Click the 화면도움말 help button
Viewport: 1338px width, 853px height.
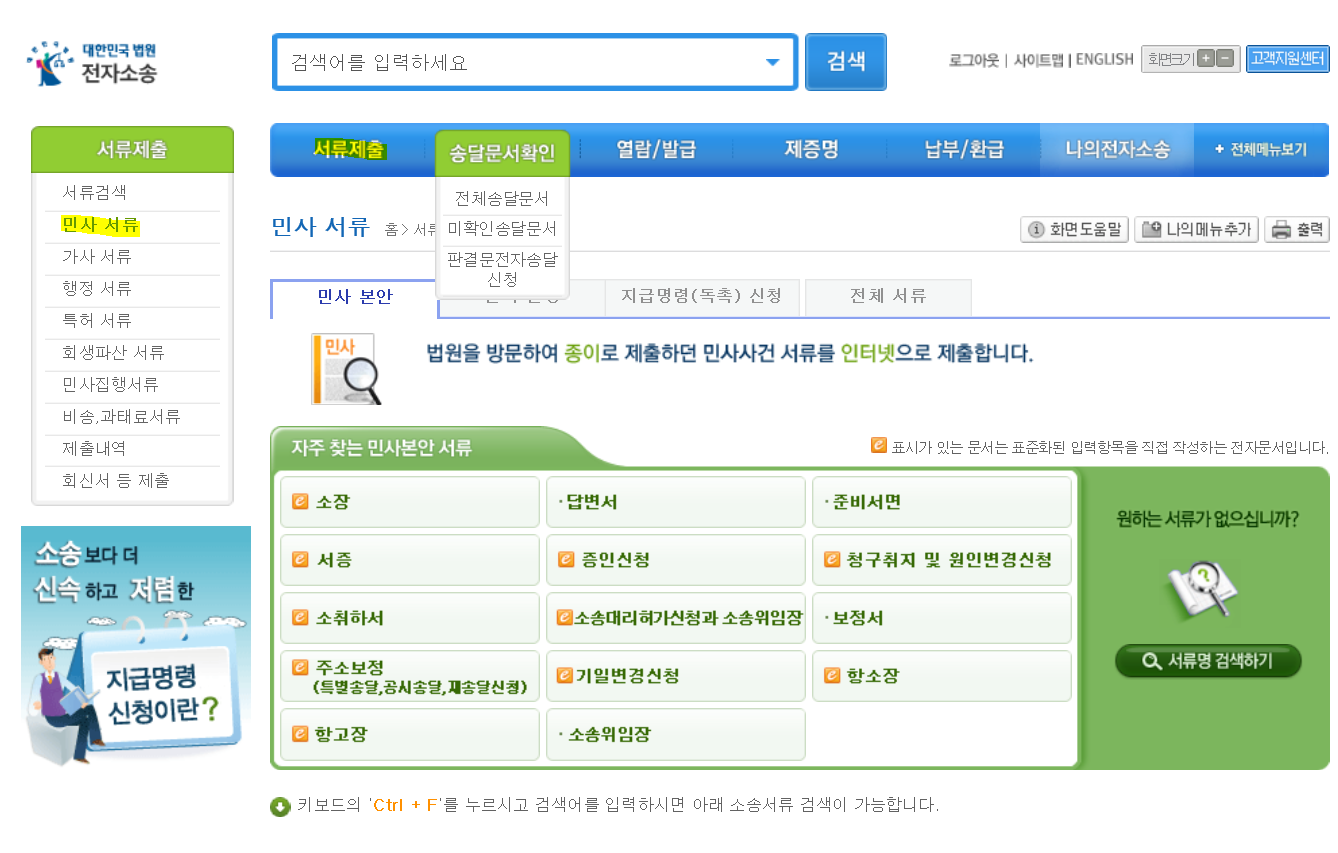click(1074, 230)
